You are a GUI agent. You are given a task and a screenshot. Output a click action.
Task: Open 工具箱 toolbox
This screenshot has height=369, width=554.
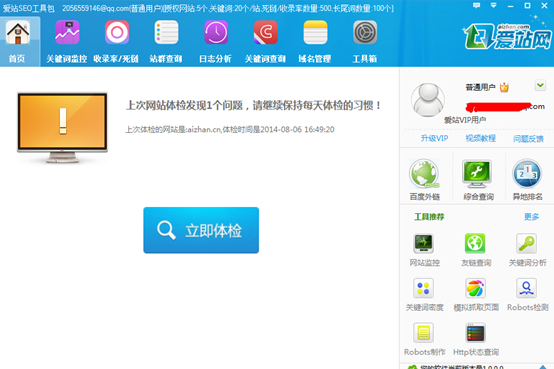(365, 42)
